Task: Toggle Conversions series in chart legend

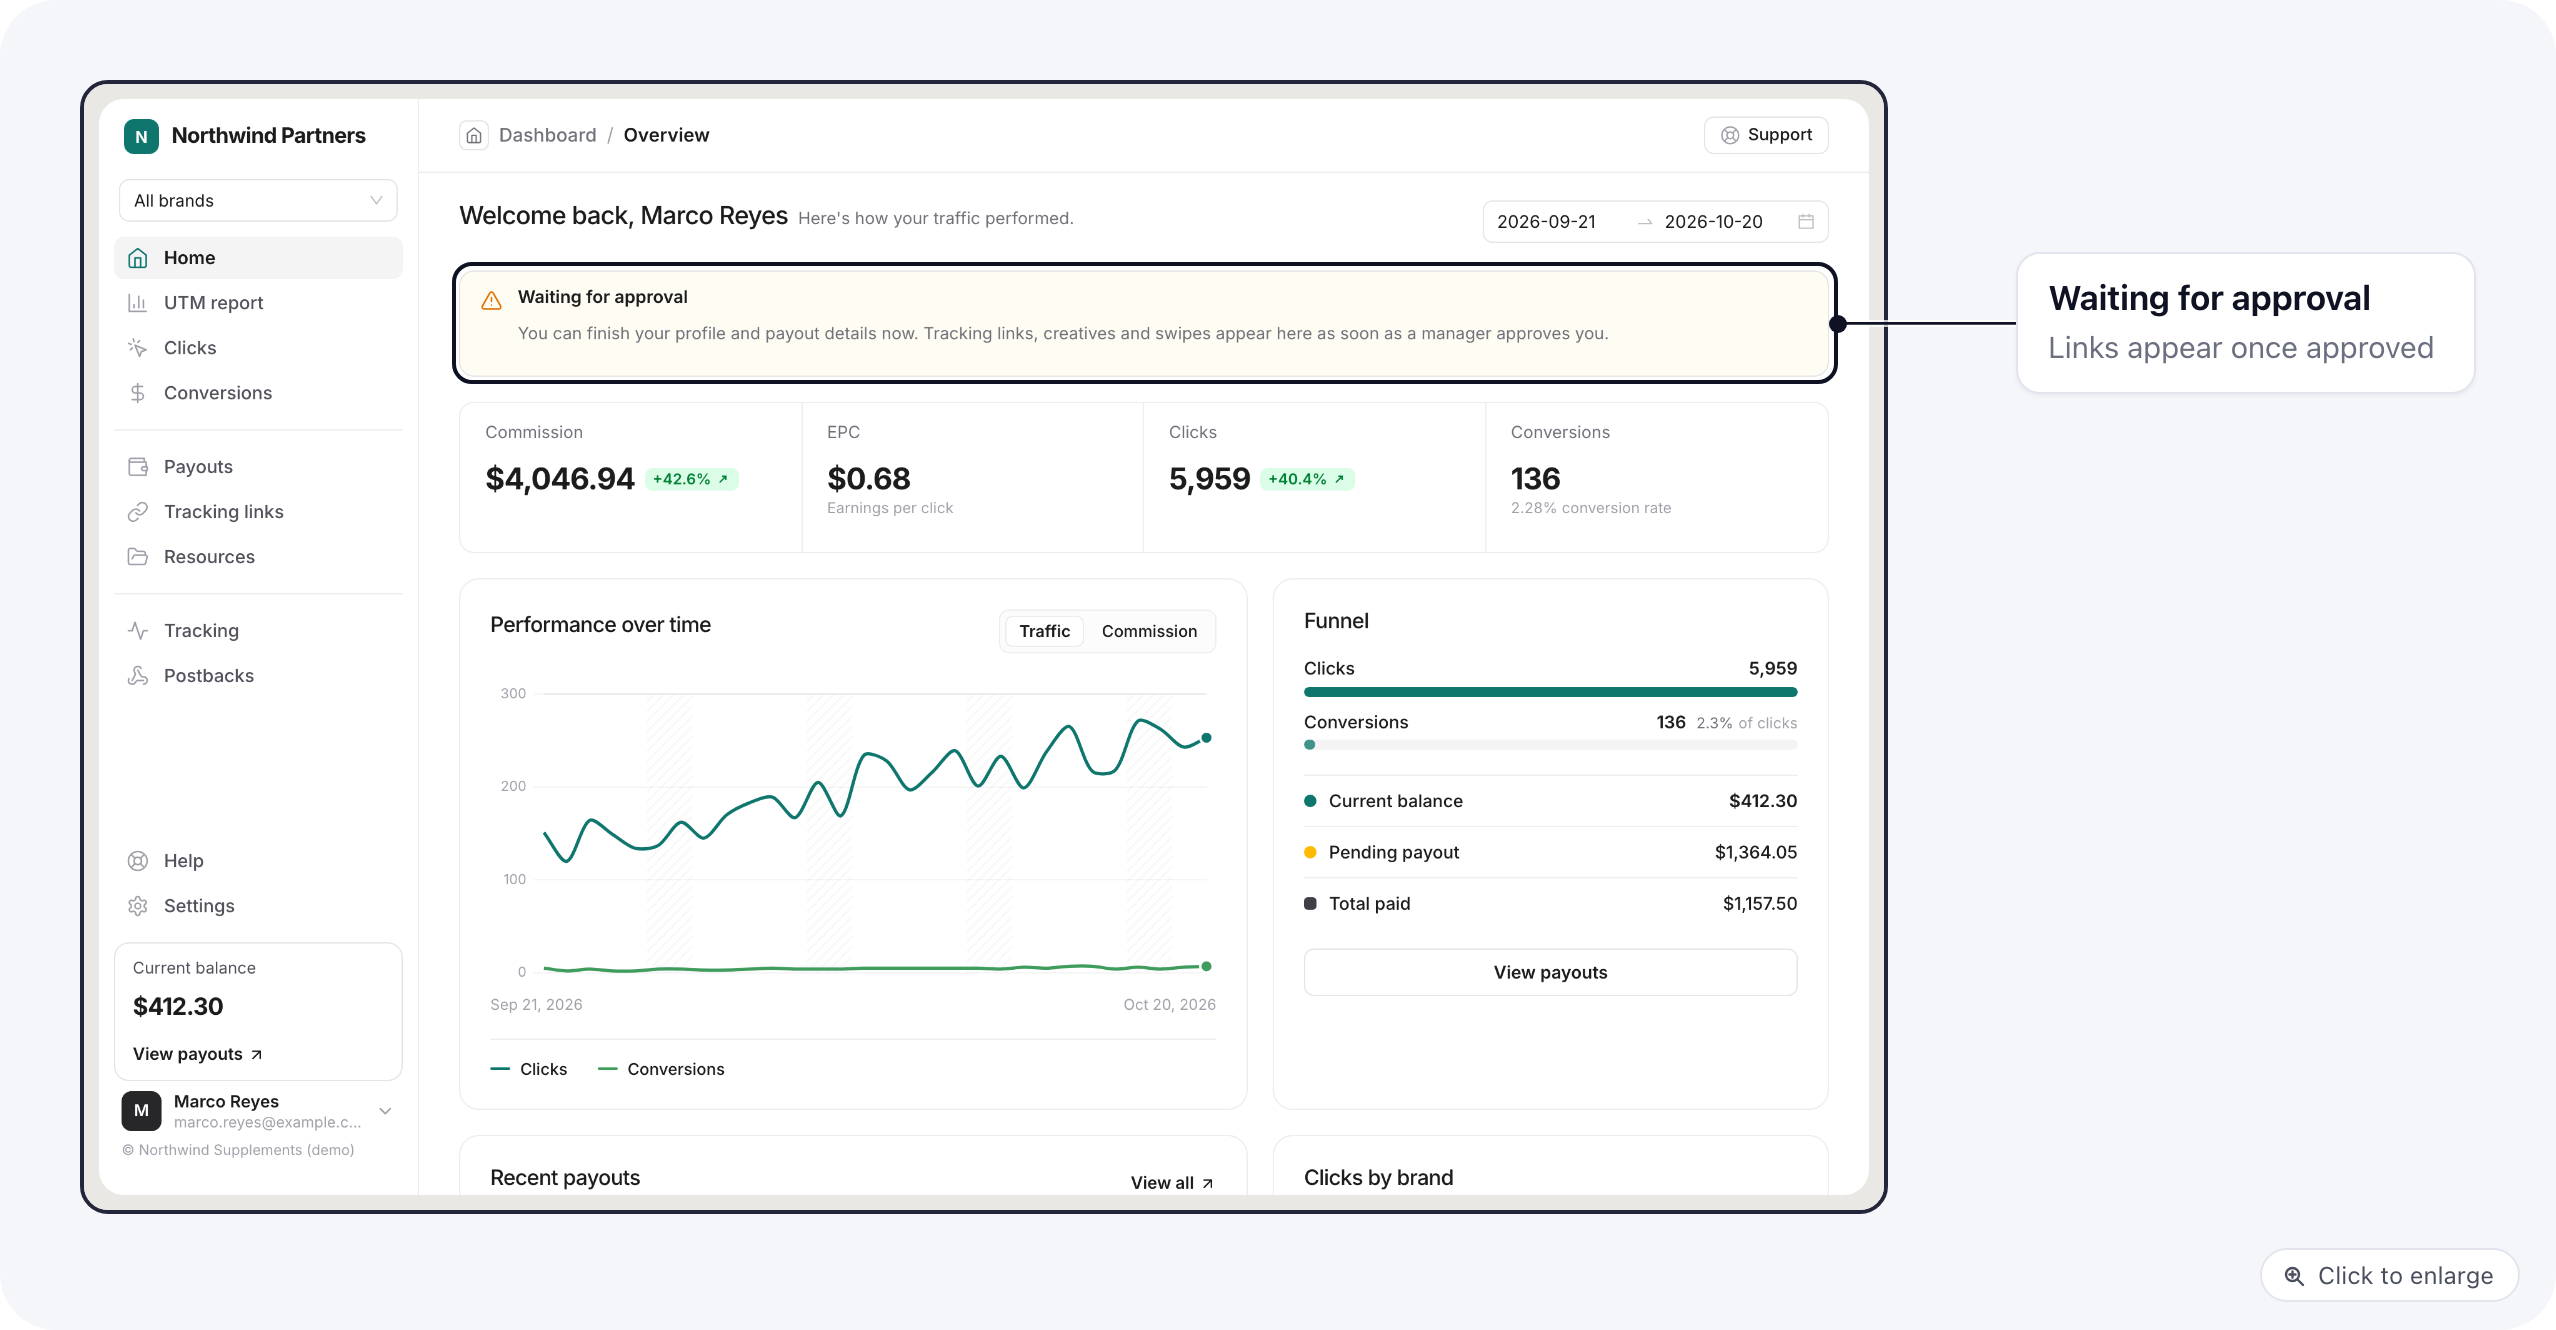Action: (x=661, y=1069)
